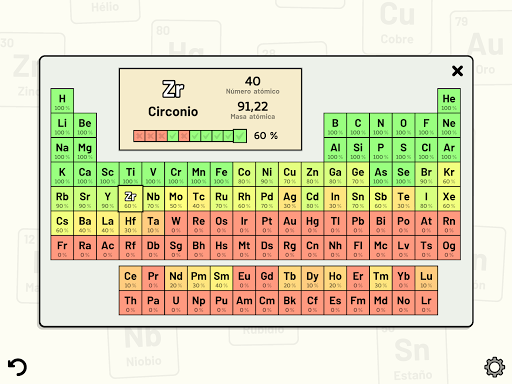Open the Chlorine (Cl) element
Viewport: 512px width, 384px height.
426,150
